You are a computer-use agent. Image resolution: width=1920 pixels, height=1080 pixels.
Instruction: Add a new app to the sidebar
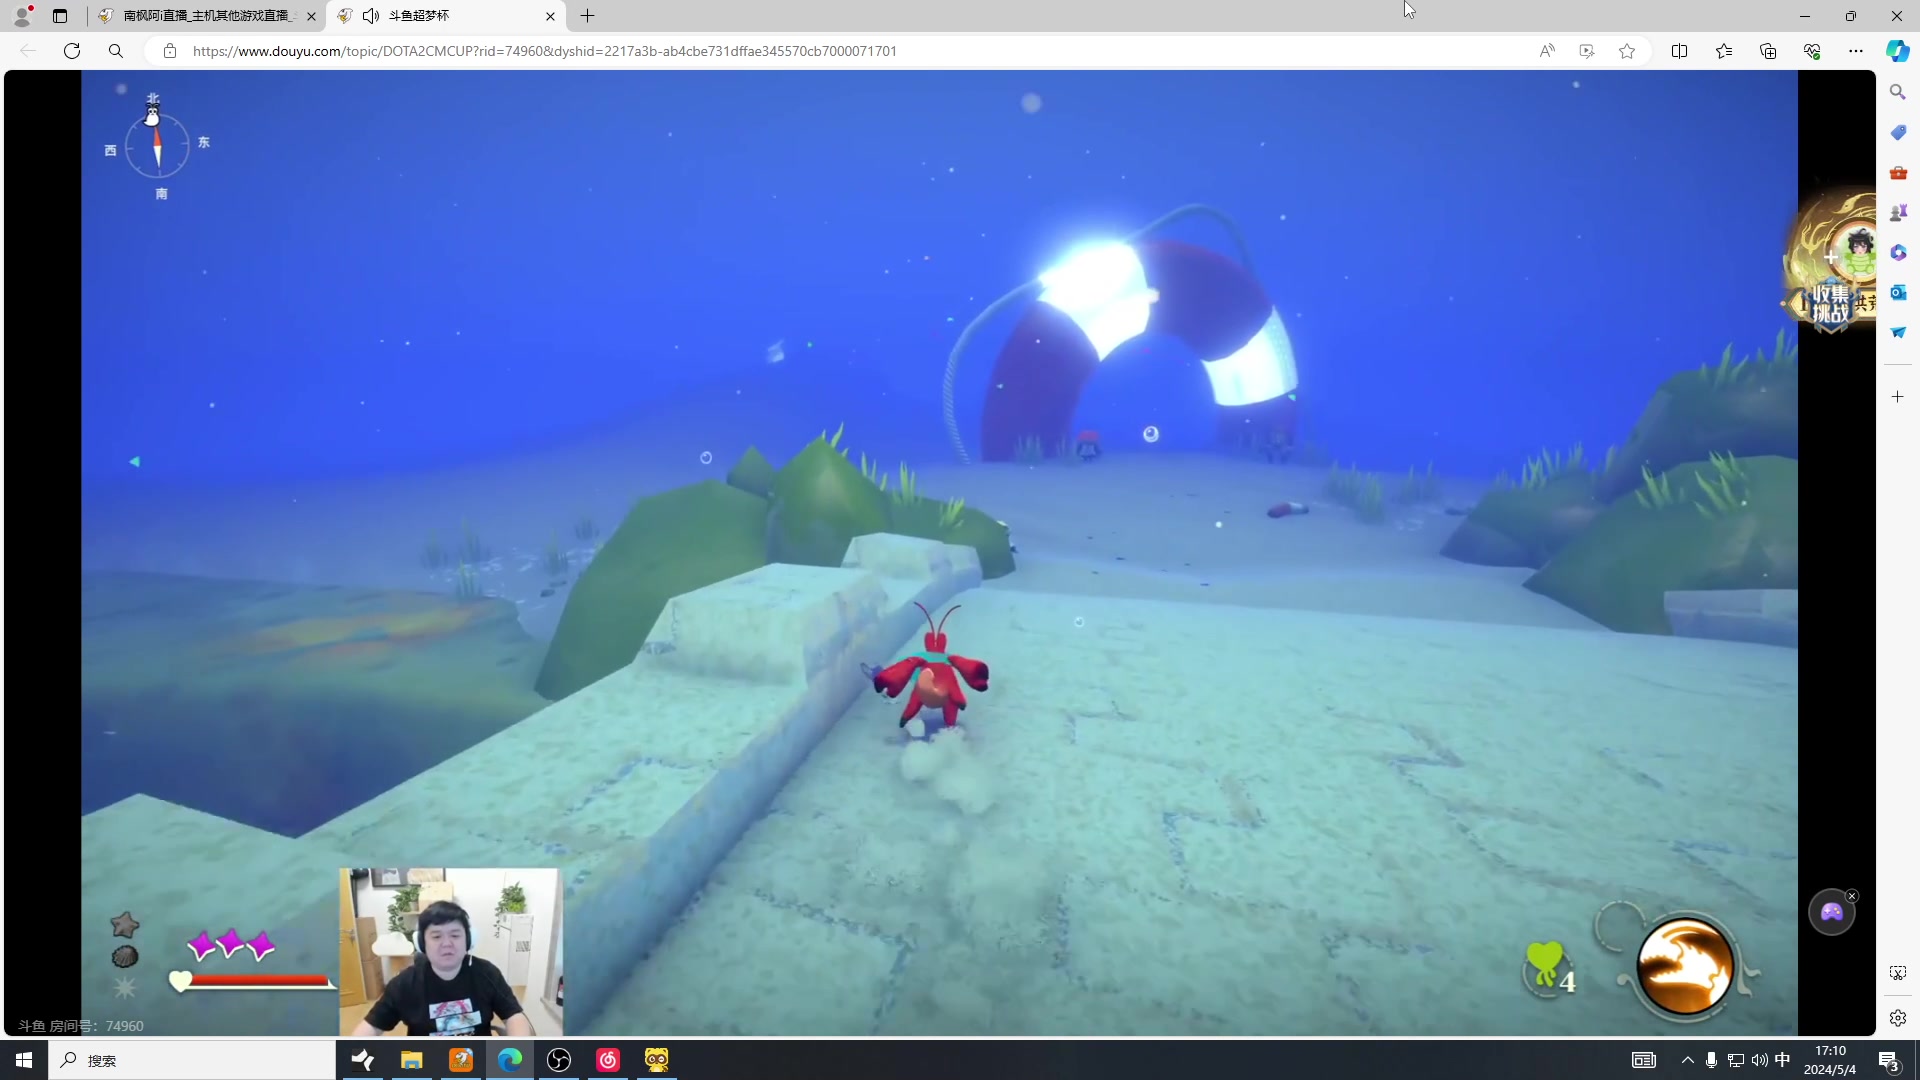coord(1898,397)
